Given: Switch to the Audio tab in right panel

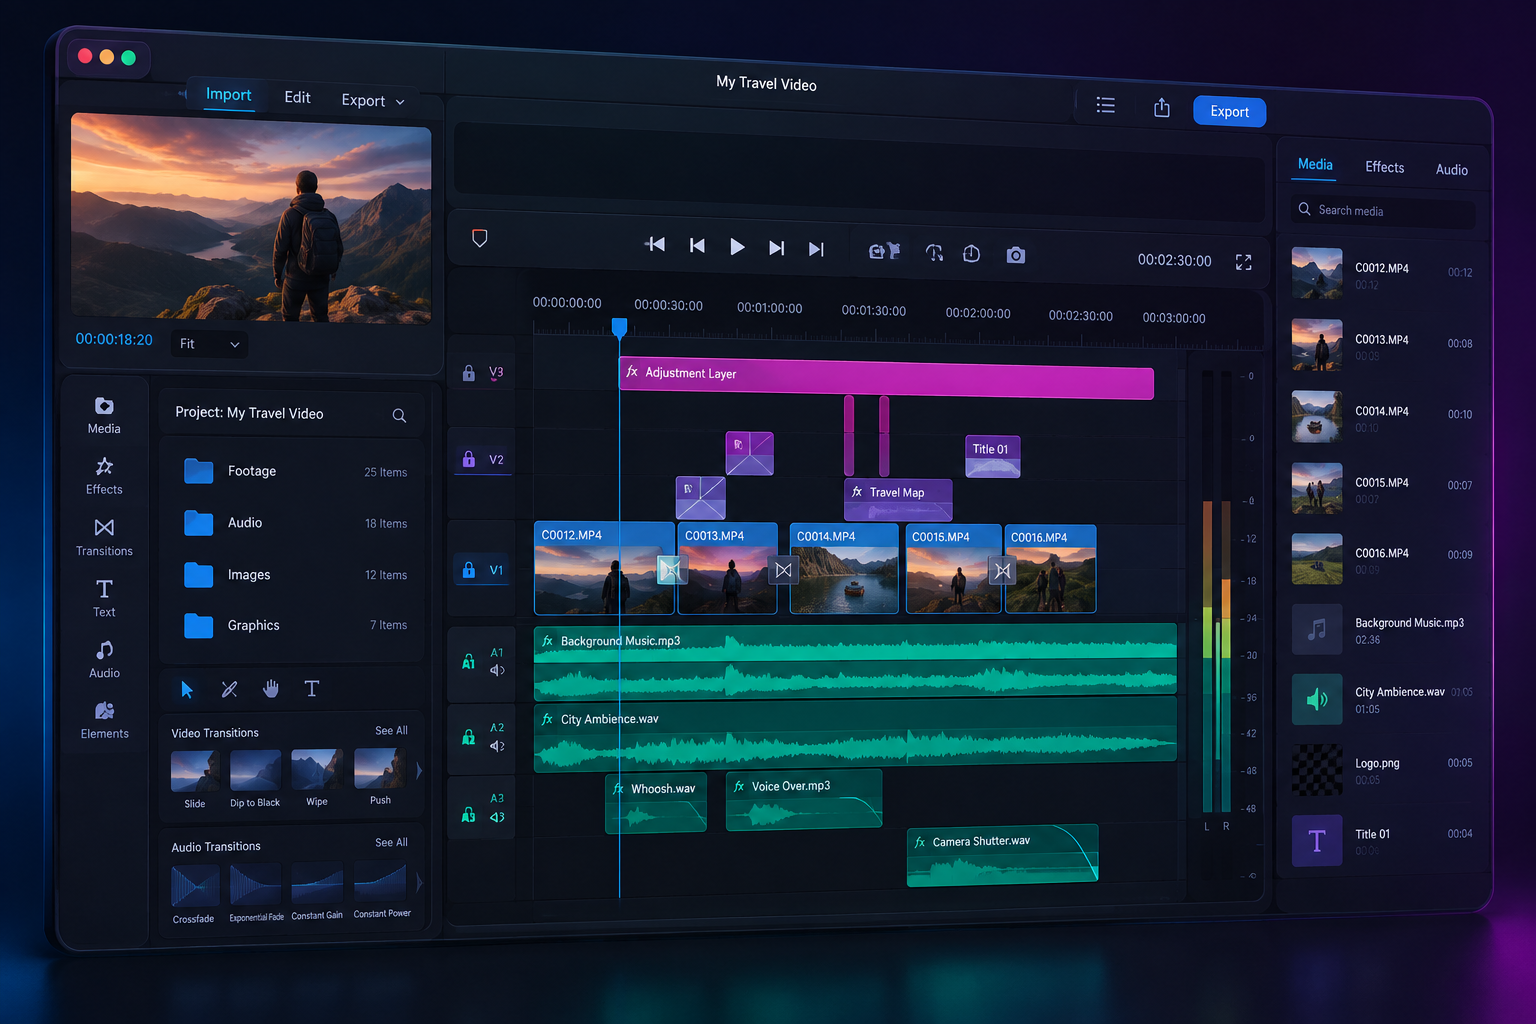Looking at the screenshot, I should click(x=1452, y=170).
